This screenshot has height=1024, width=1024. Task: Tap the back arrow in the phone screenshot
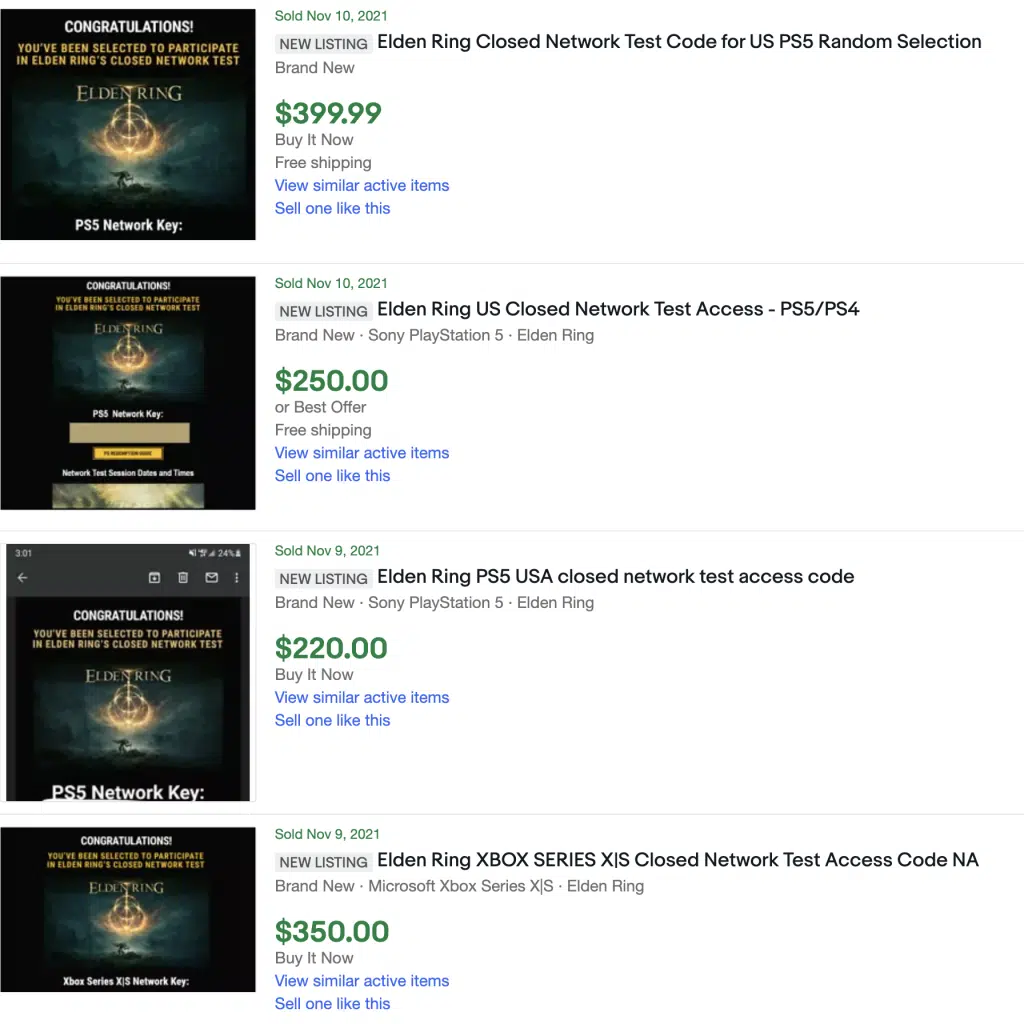[x=22, y=578]
